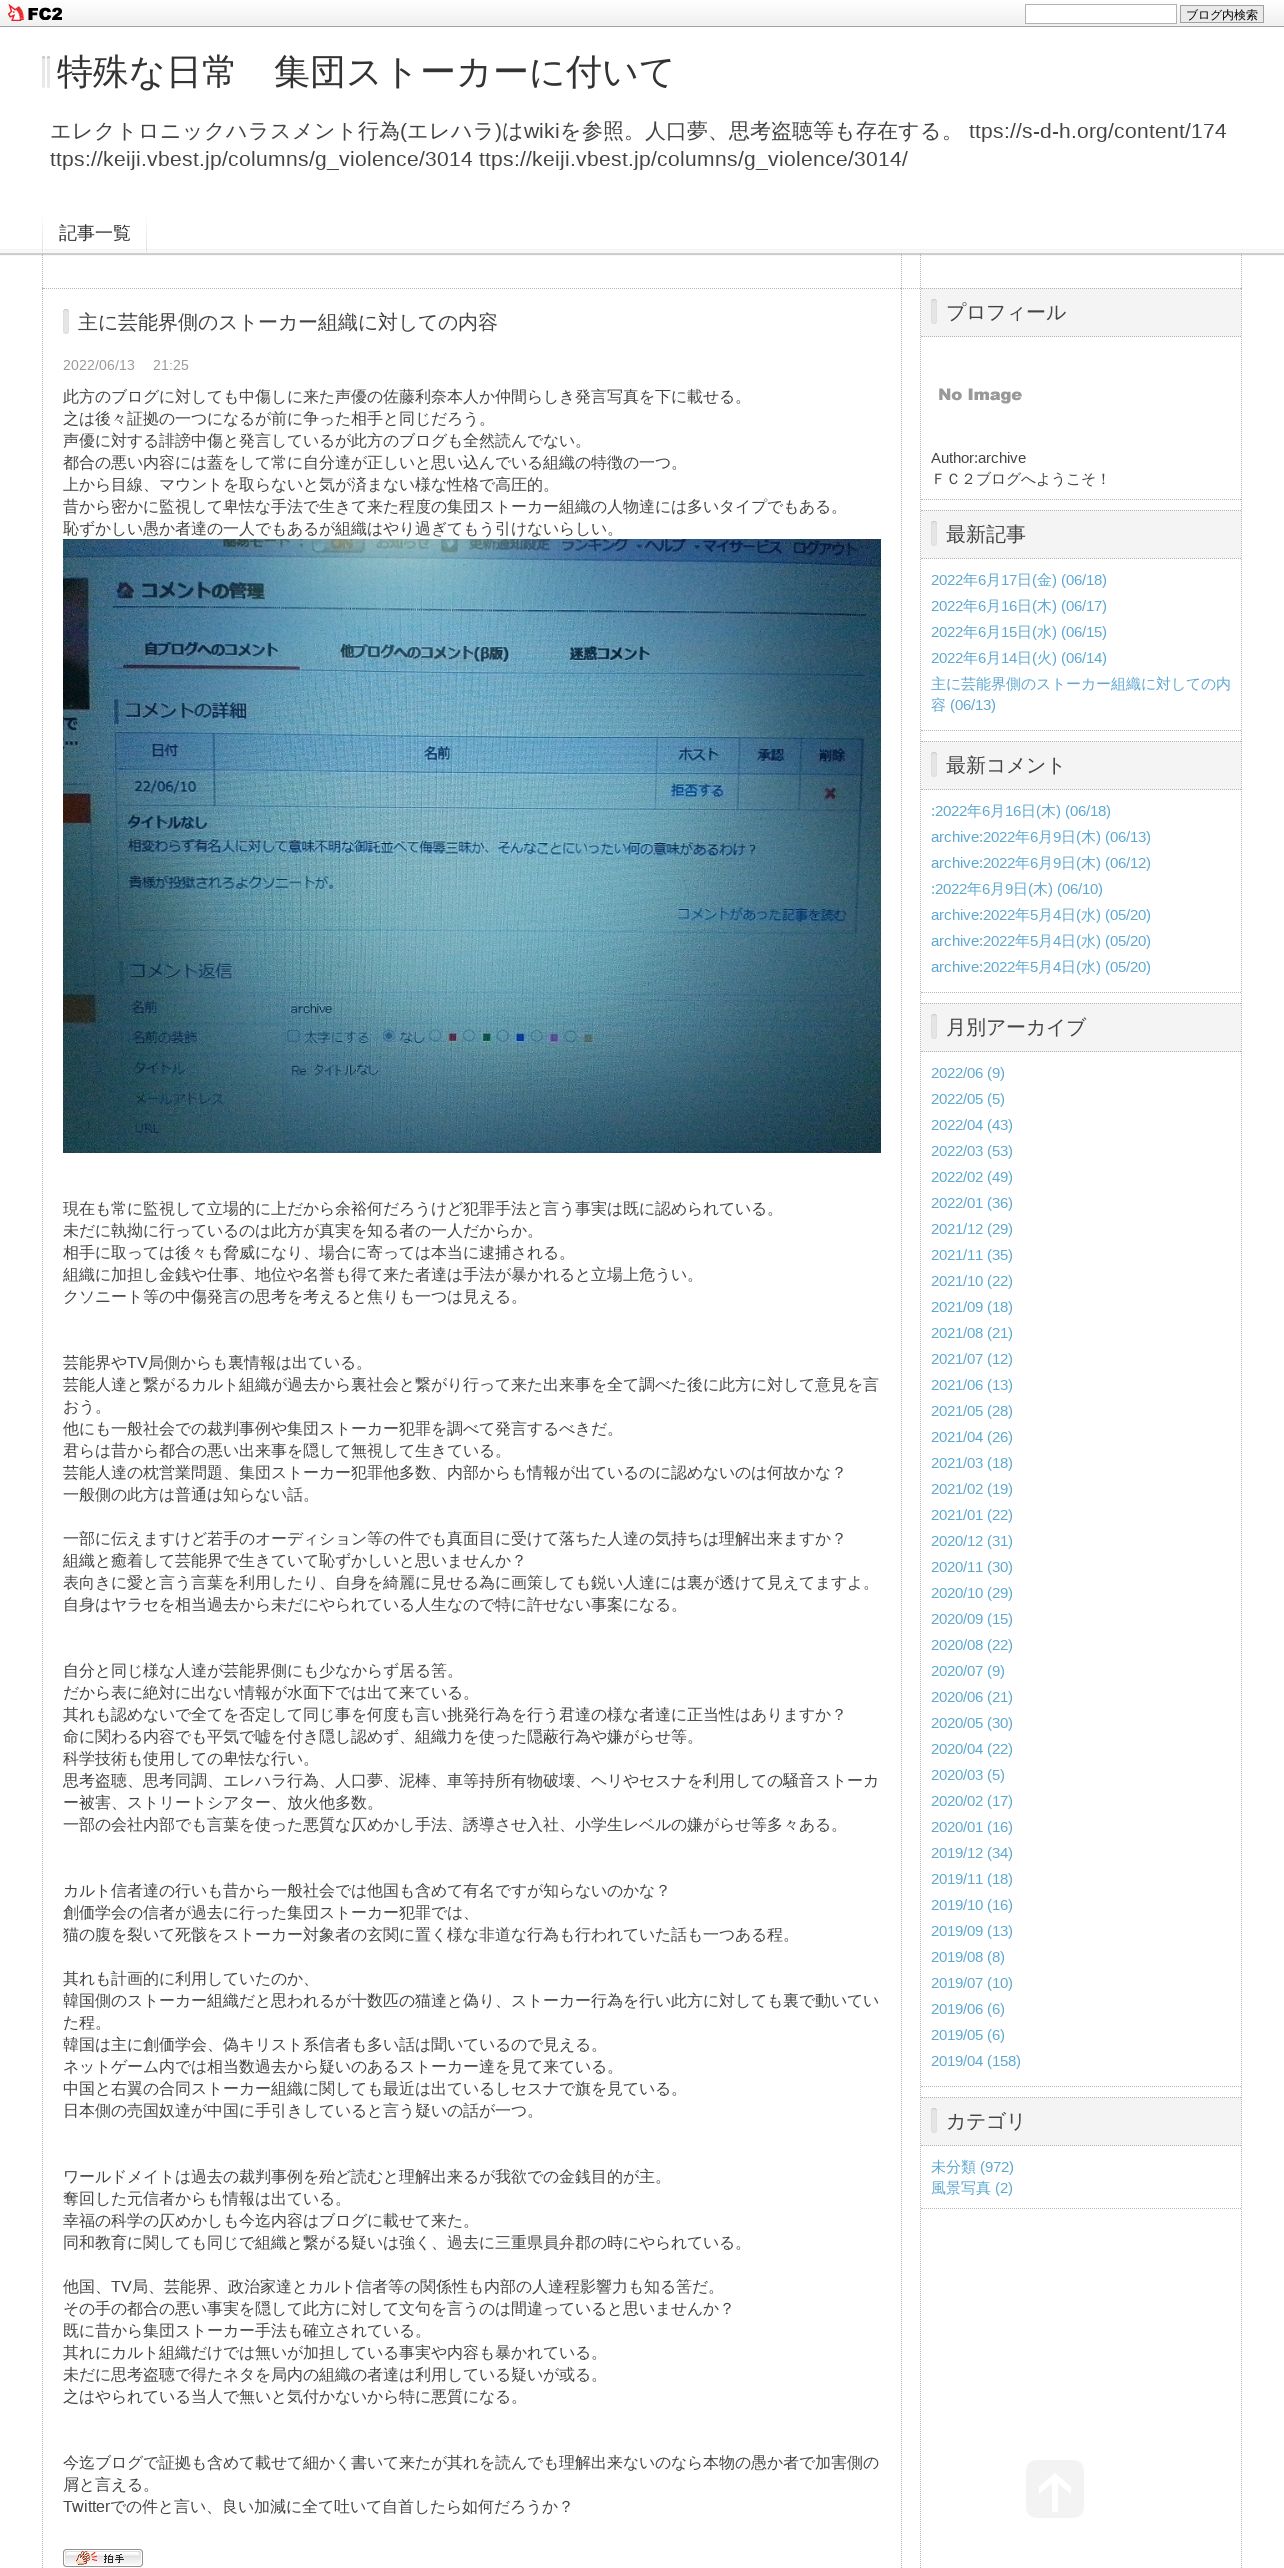This screenshot has width=1284, height=2568.
Task: Open comment archive:2022年6月9日(木) (06/12)
Action: pyautogui.click(x=1040, y=863)
